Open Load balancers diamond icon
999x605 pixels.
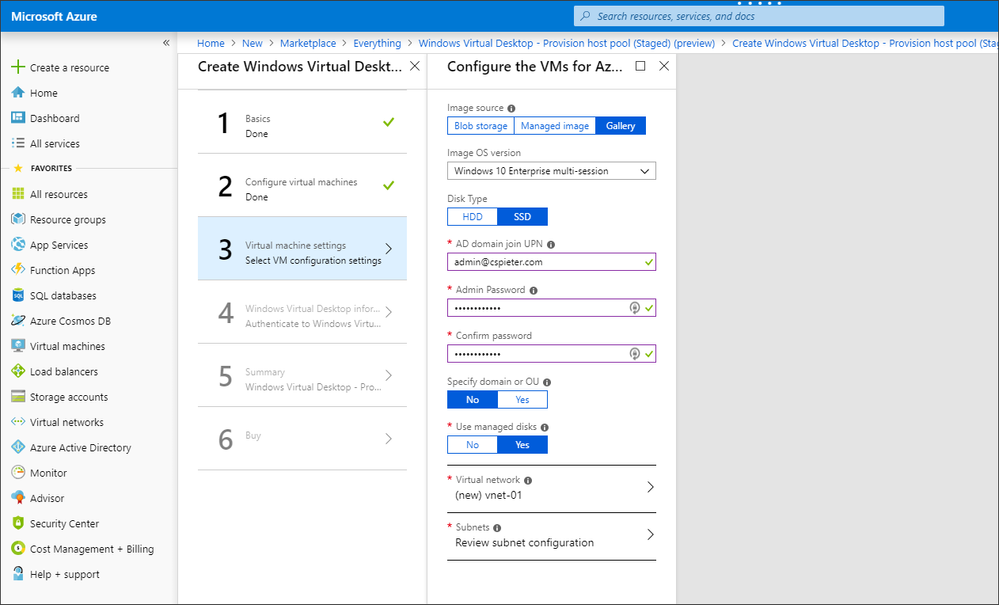coord(18,371)
